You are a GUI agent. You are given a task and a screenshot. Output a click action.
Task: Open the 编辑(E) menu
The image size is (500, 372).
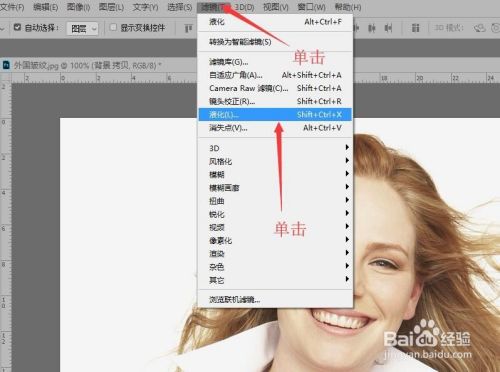pyautogui.click(x=45, y=7)
